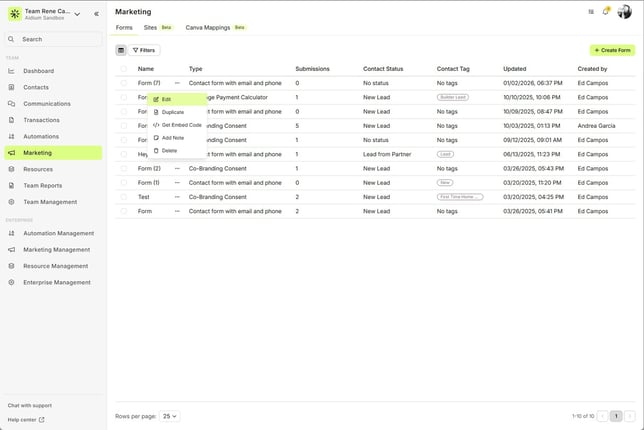The image size is (644, 430).
Task: Open the rows per page dropdown
Action: [x=171, y=415]
